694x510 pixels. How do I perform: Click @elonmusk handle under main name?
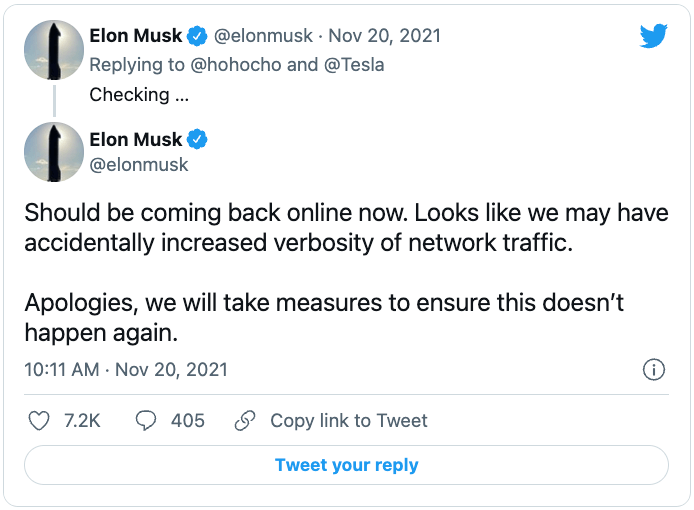tap(139, 165)
